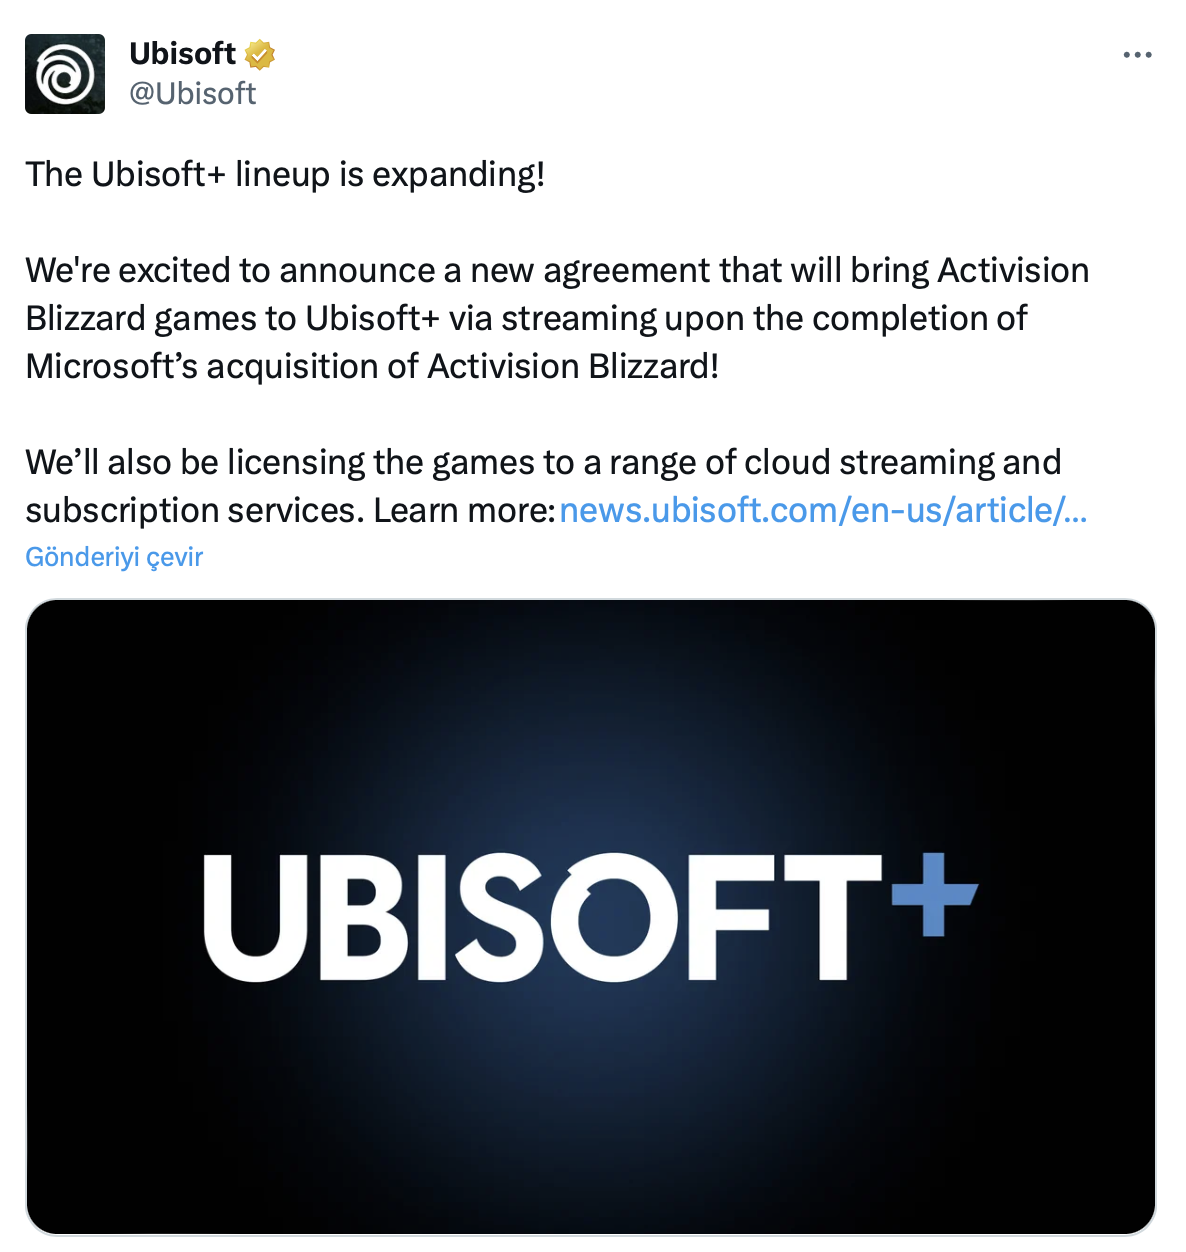Click the bold Ubisoft display name
The height and width of the screenshot is (1252, 1186).
pyautogui.click(x=183, y=54)
